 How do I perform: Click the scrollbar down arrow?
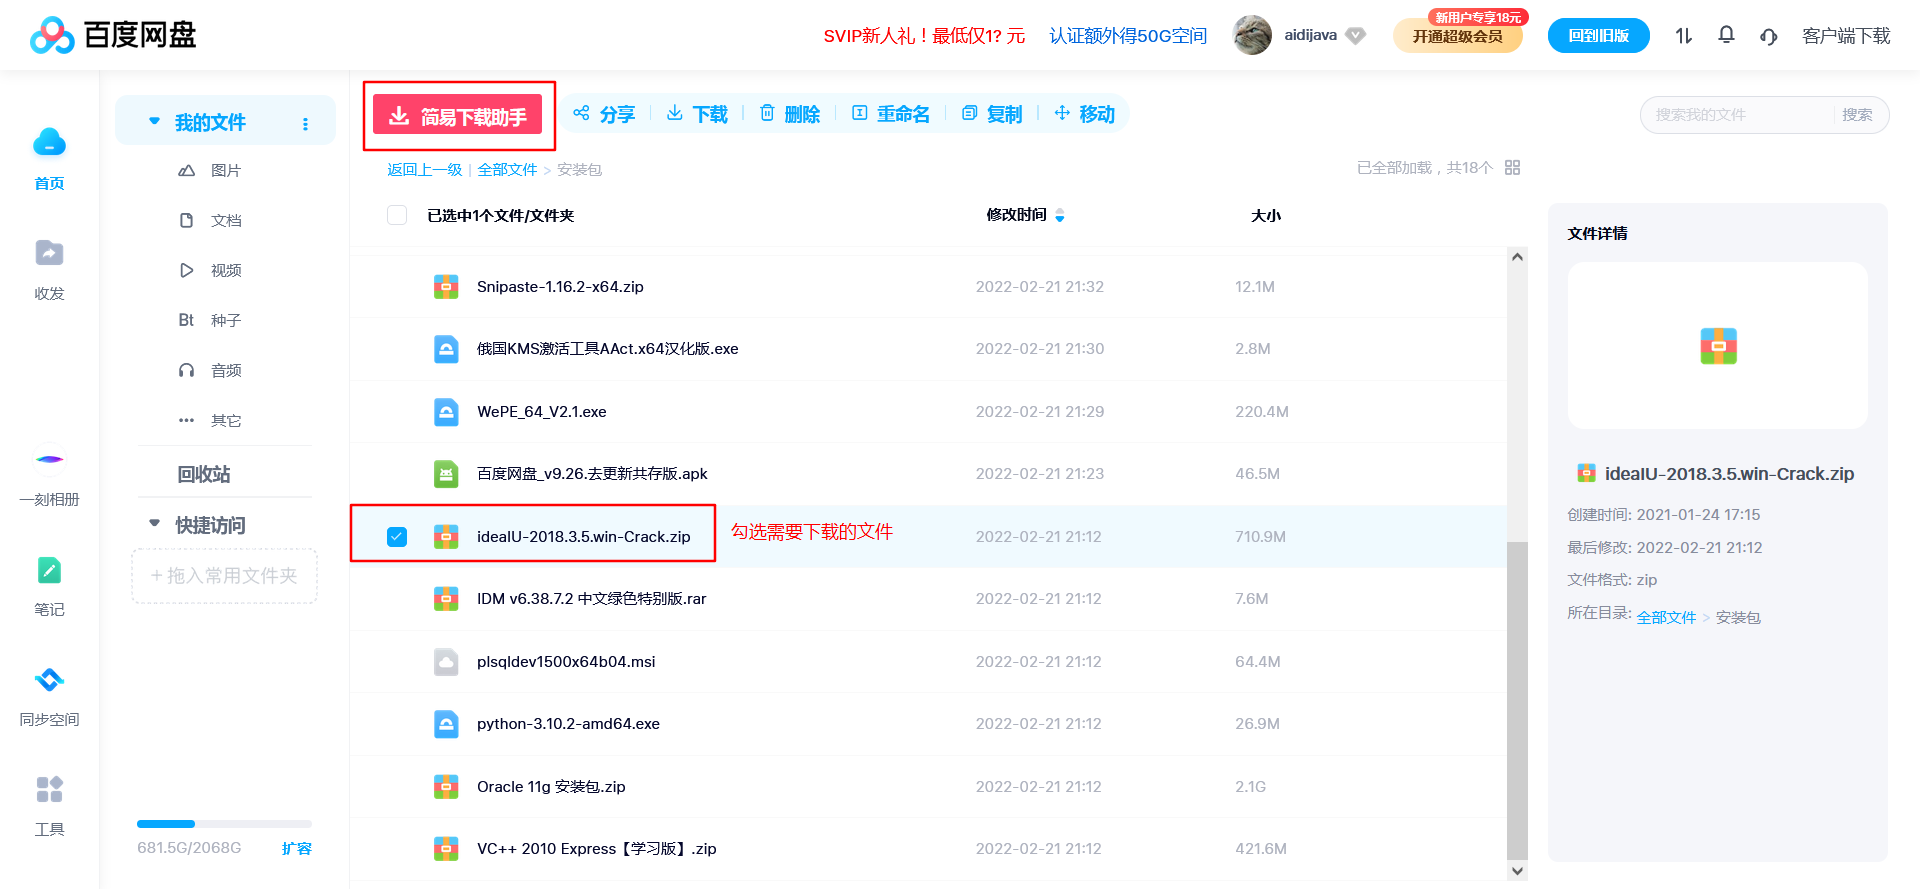(x=1517, y=871)
